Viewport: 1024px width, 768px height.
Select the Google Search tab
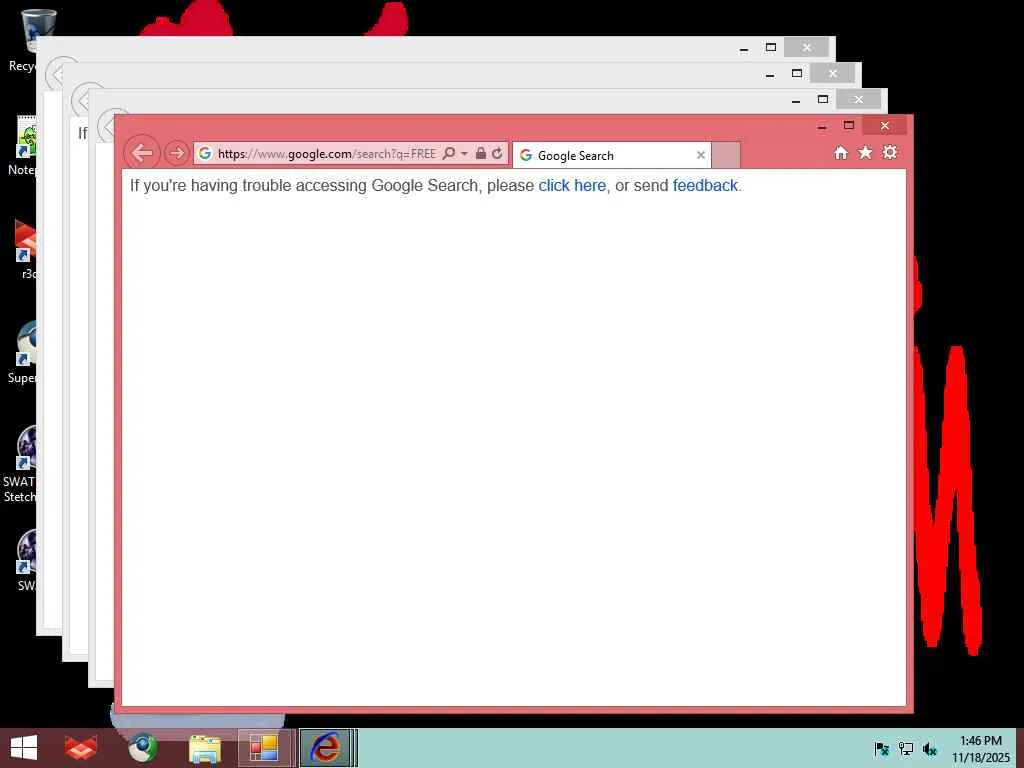click(611, 155)
